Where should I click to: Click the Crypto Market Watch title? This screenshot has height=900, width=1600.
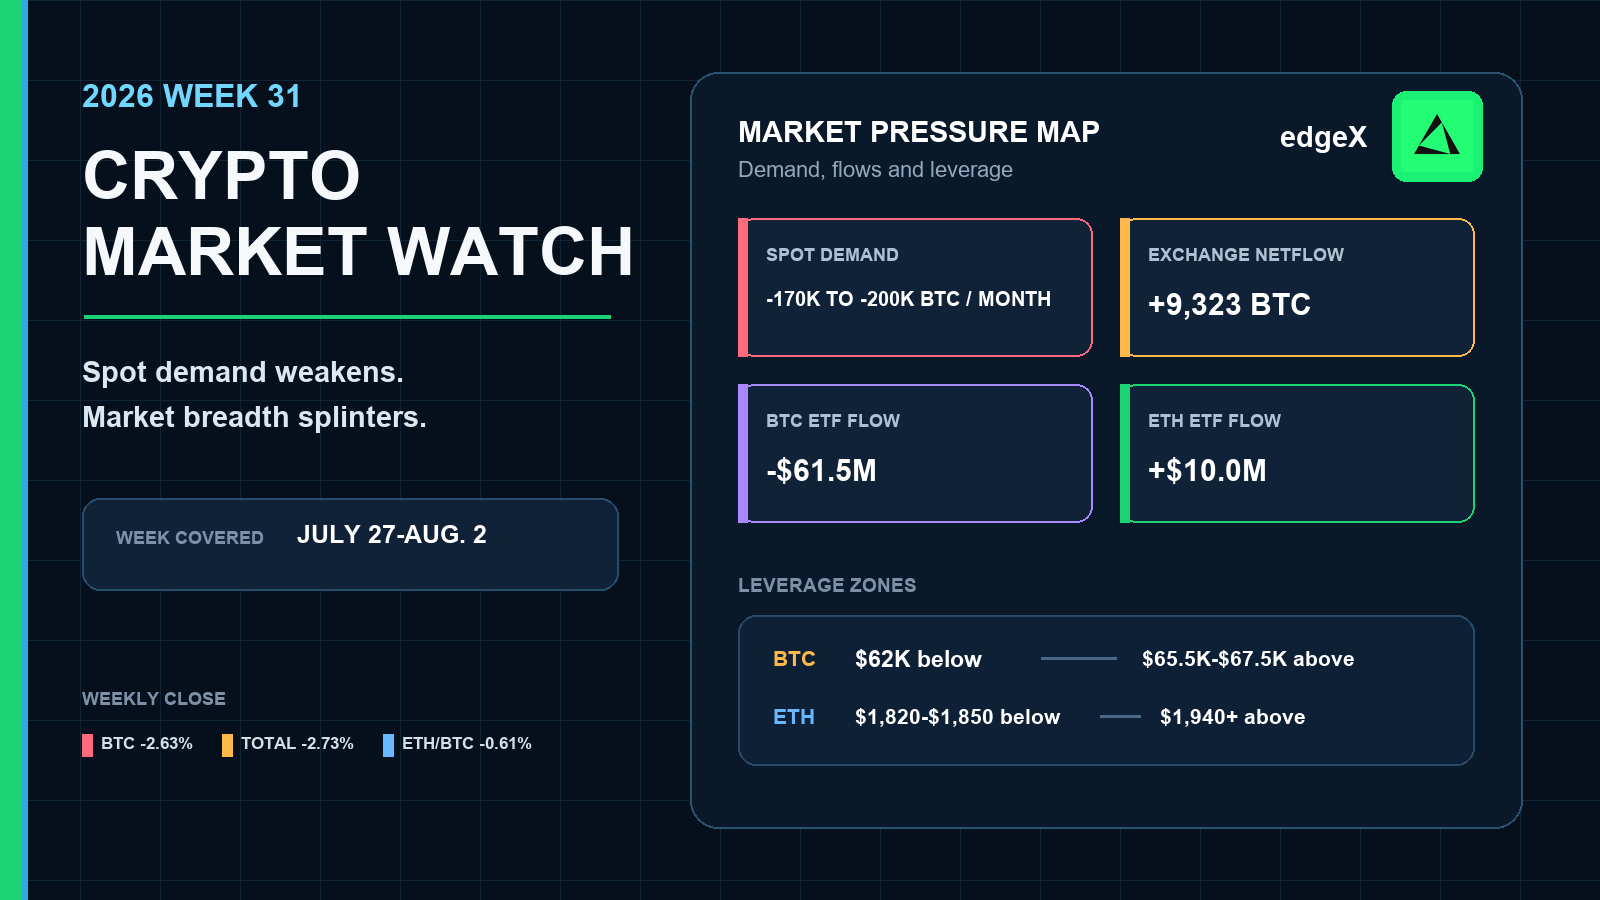click(358, 213)
